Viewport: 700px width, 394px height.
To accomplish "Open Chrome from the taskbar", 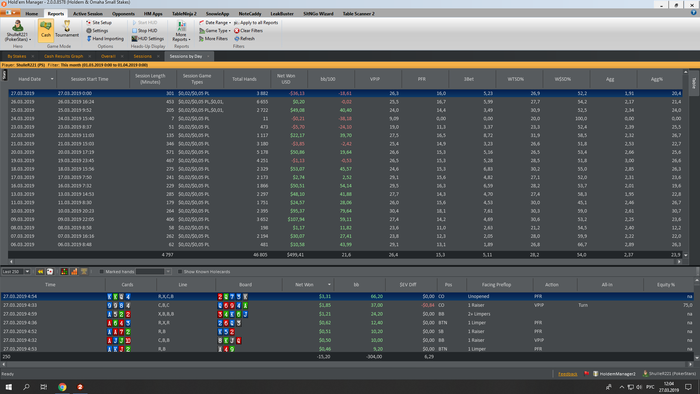I will click(x=62, y=387).
